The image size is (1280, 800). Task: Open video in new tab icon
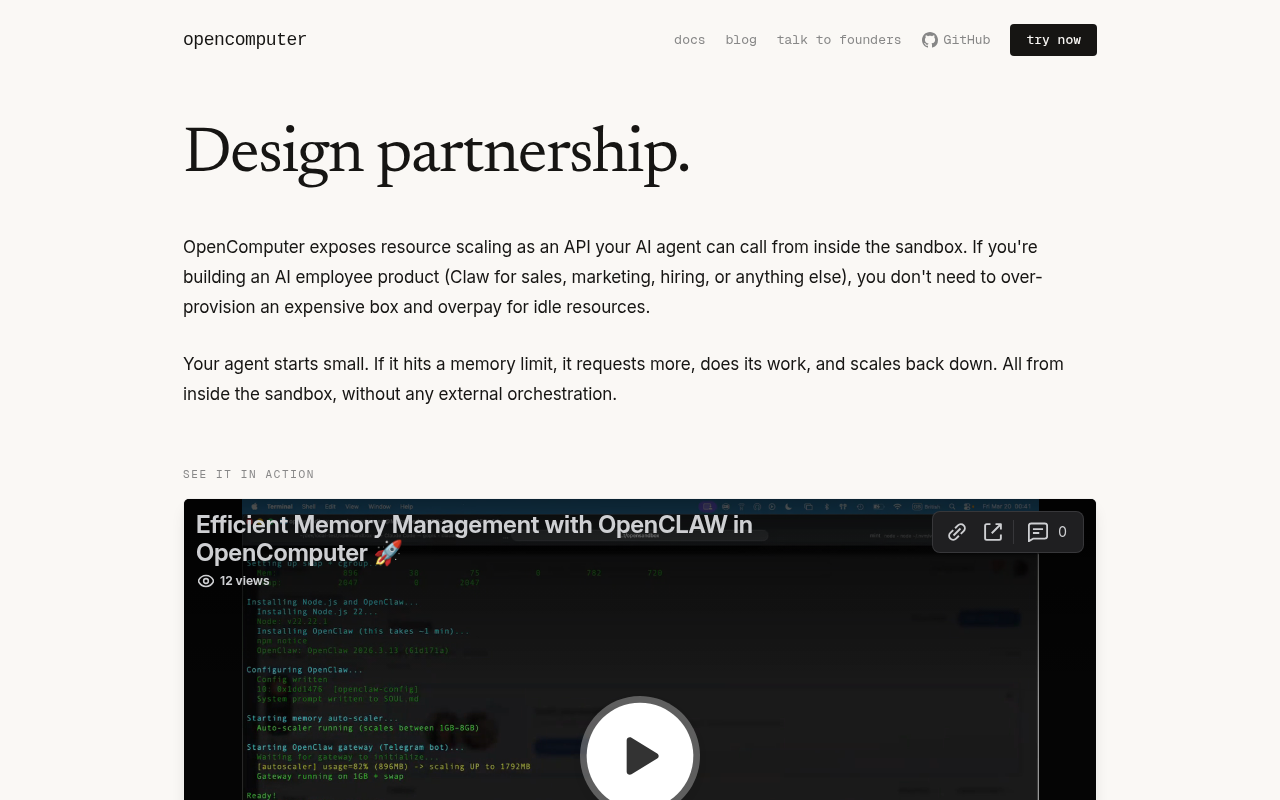tap(993, 532)
